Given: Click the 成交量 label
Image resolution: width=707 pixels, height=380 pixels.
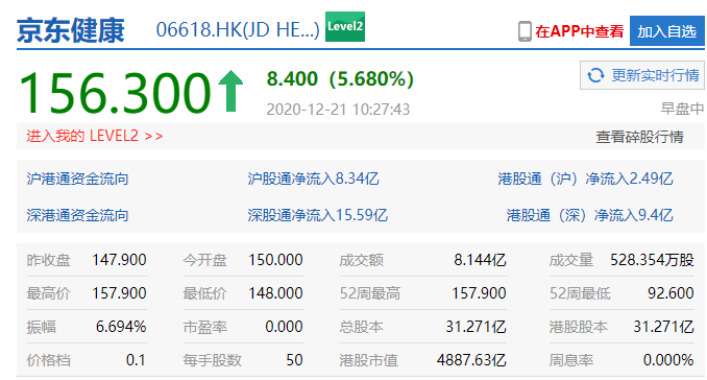Looking at the screenshot, I should click(x=571, y=261).
